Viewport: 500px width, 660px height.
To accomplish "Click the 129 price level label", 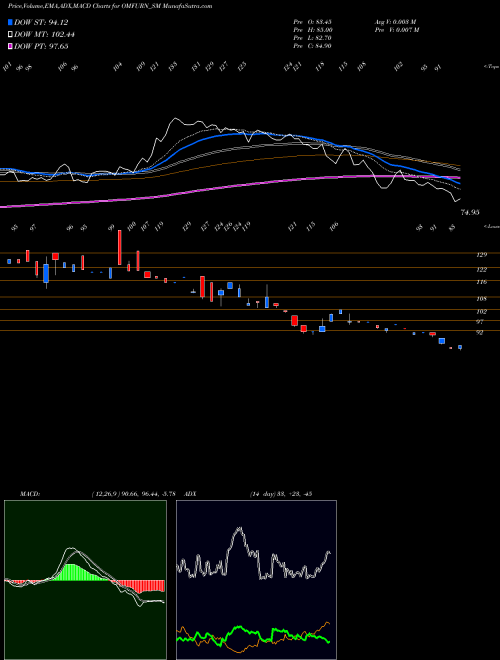I will pyautogui.click(x=482, y=255).
